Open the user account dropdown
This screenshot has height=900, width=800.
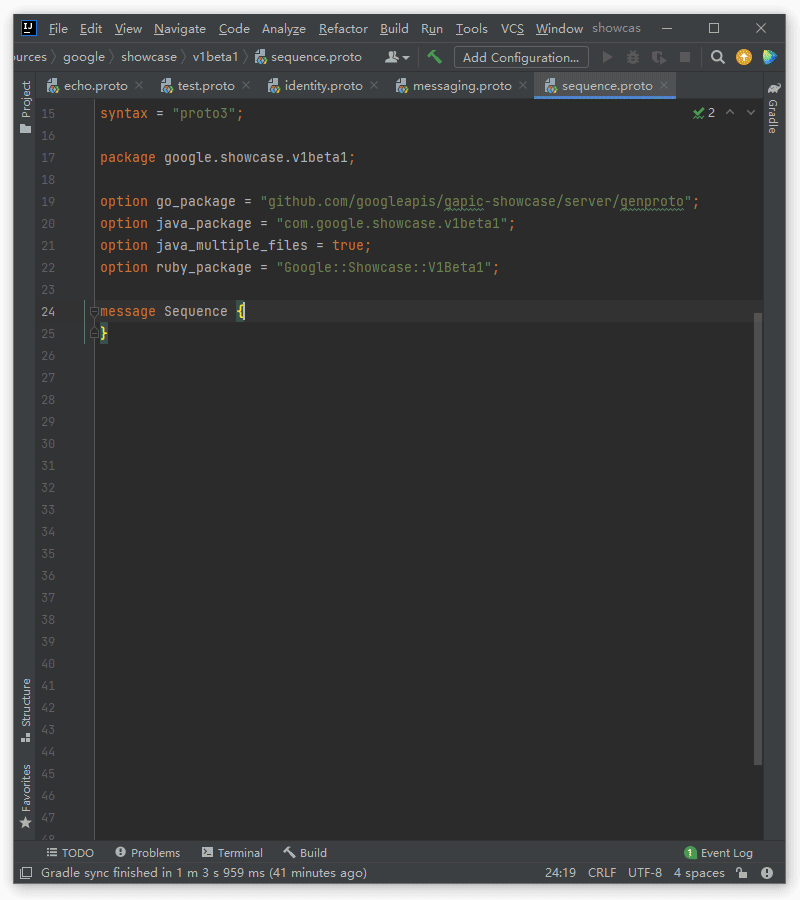[x=397, y=57]
